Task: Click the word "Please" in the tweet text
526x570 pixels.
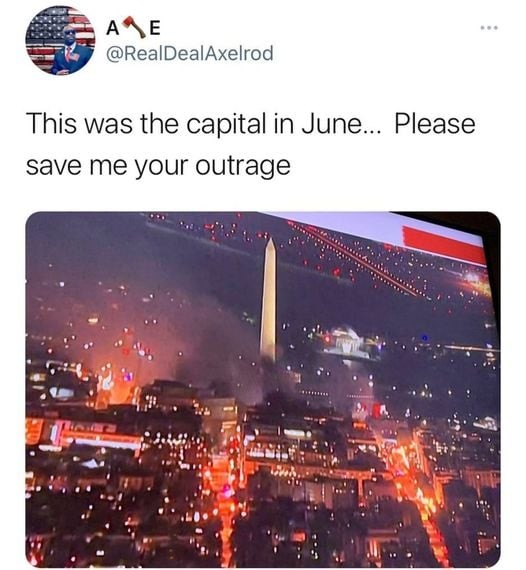Action: (x=435, y=124)
